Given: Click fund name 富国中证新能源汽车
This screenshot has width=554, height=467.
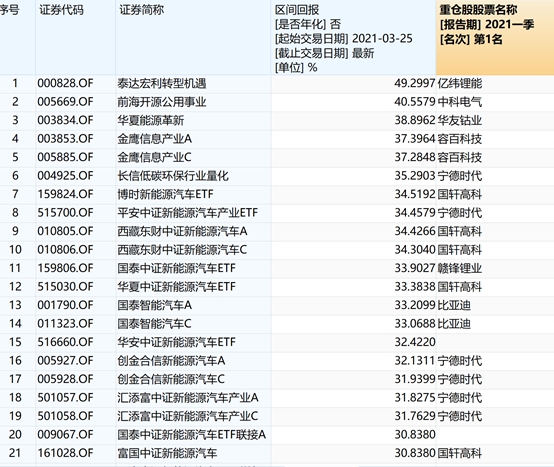Looking at the screenshot, I should pyautogui.click(x=167, y=453).
